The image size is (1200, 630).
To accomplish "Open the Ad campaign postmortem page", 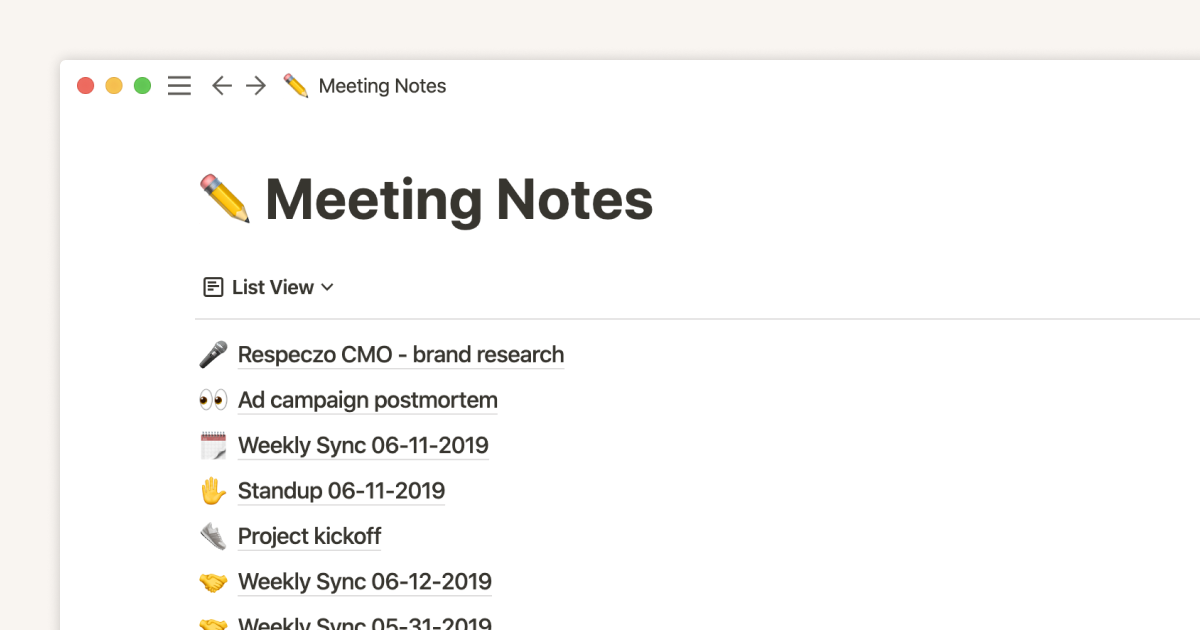I will click(x=367, y=401).
